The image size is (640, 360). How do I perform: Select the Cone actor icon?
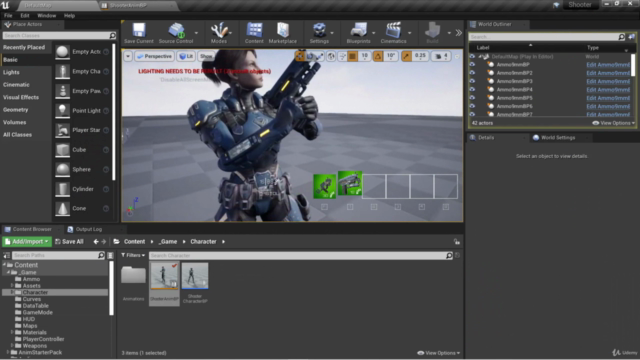coord(62,209)
